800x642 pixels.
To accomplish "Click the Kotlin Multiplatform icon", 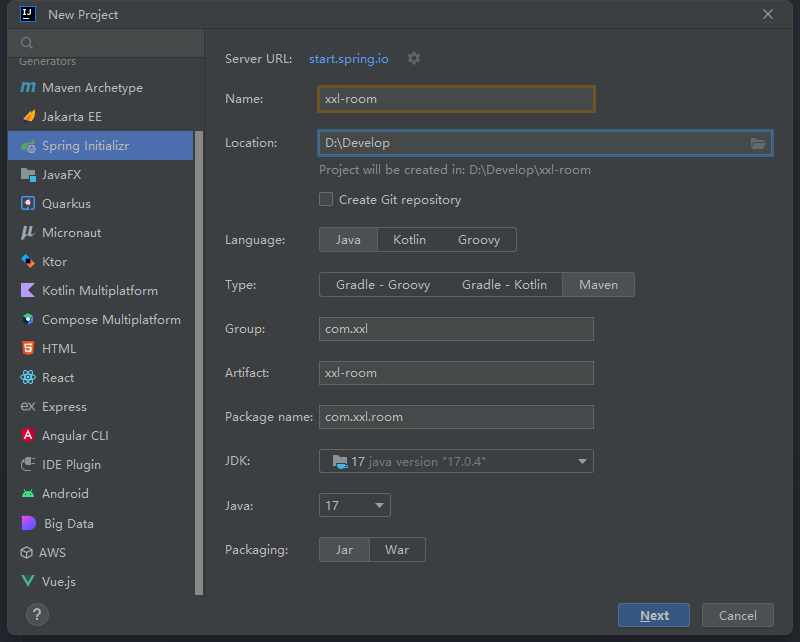I will pyautogui.click(x=28, y=290).
